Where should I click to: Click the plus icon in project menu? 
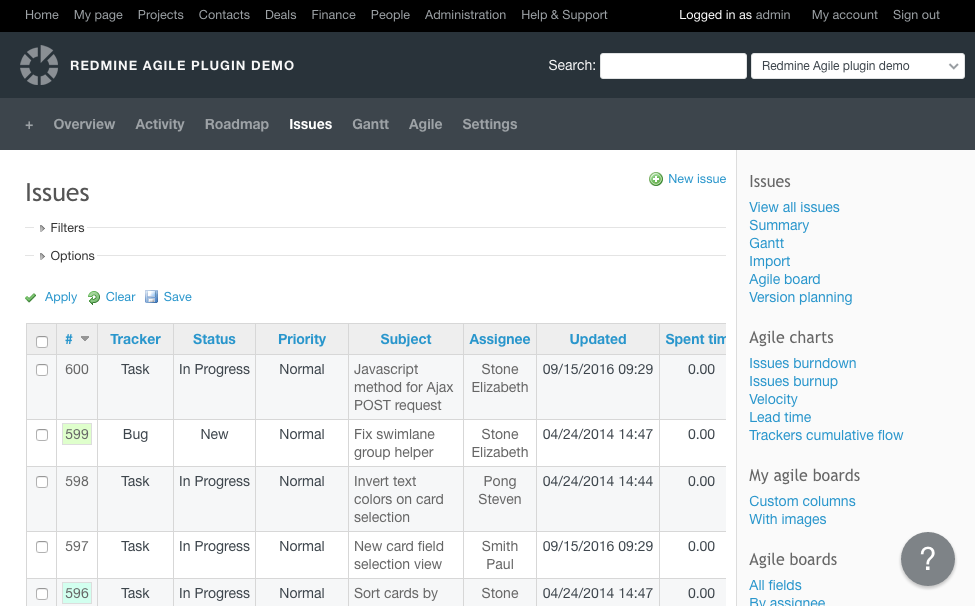pos(29,125)
